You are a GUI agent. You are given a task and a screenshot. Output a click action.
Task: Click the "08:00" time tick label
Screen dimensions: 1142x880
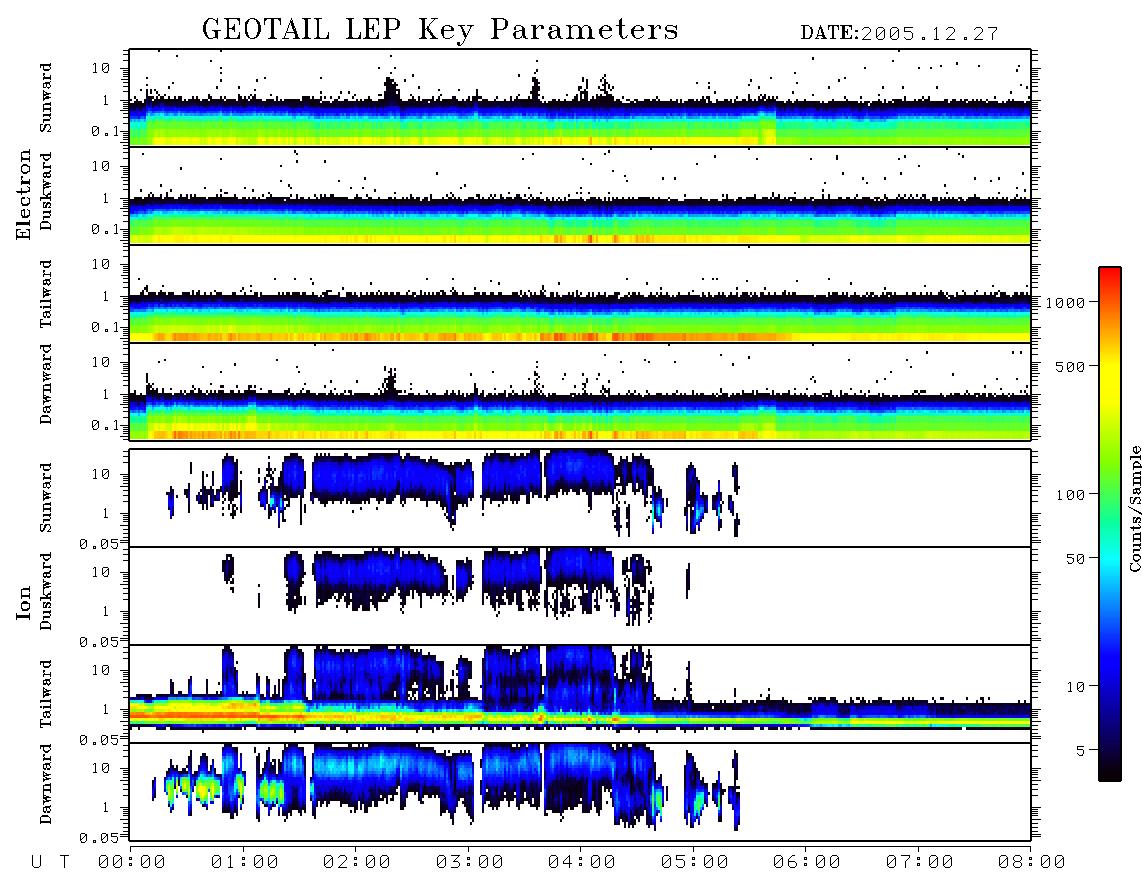tap(1032, 862)
